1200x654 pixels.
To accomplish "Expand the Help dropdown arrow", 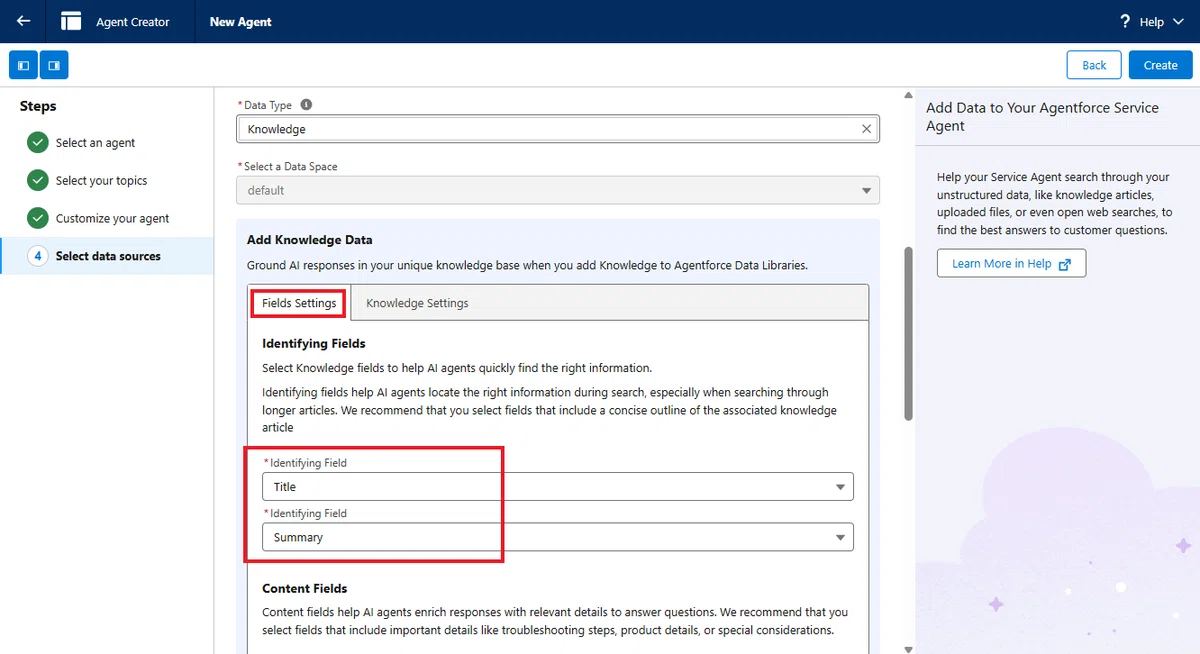I will click(x=1179, y=22).
